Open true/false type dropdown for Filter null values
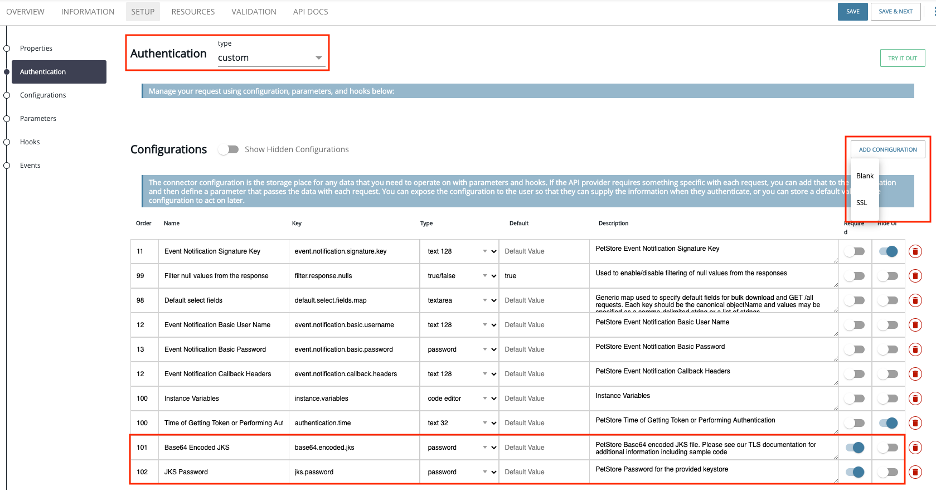 tap(460, 276)
